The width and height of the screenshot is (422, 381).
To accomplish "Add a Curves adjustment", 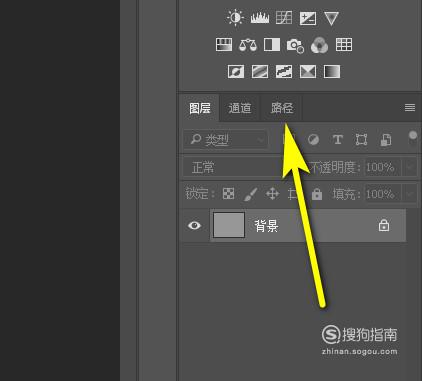I will 284,18.
